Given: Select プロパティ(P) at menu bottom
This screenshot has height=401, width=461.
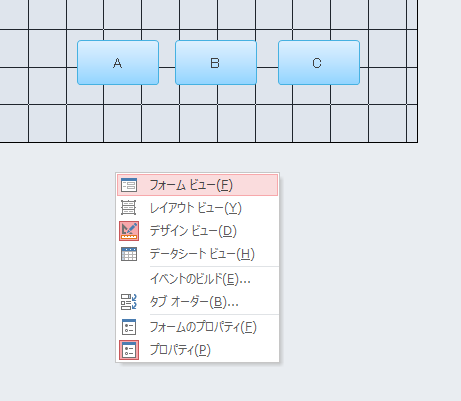Looking at the screenshot, I should pyautogui.click(x=197, y=350).
